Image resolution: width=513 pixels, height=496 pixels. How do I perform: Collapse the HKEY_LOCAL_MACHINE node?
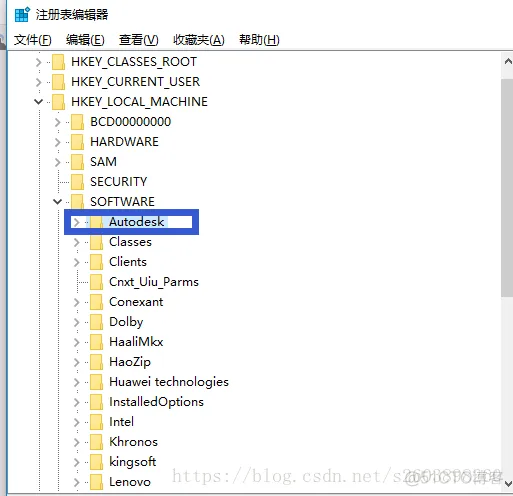(x=39, y=102)
